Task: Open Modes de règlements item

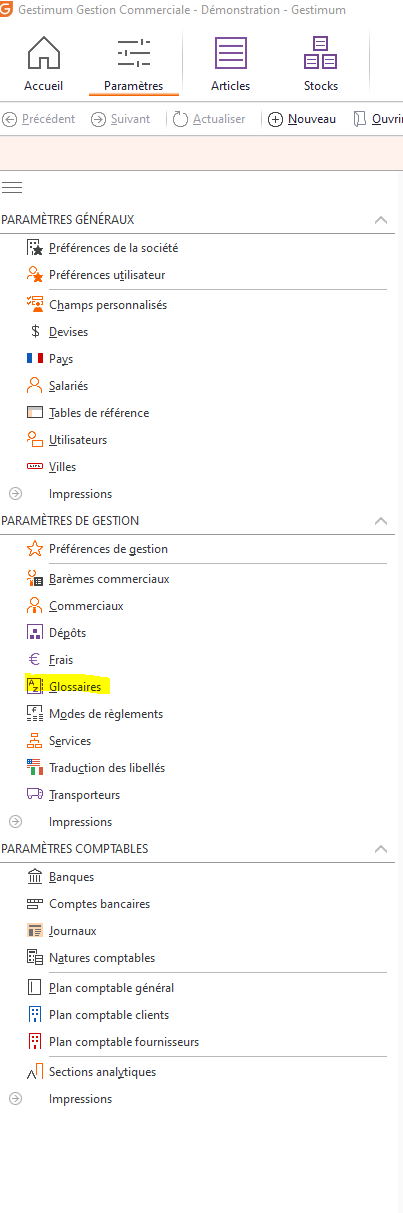Action: click(106, 713)
